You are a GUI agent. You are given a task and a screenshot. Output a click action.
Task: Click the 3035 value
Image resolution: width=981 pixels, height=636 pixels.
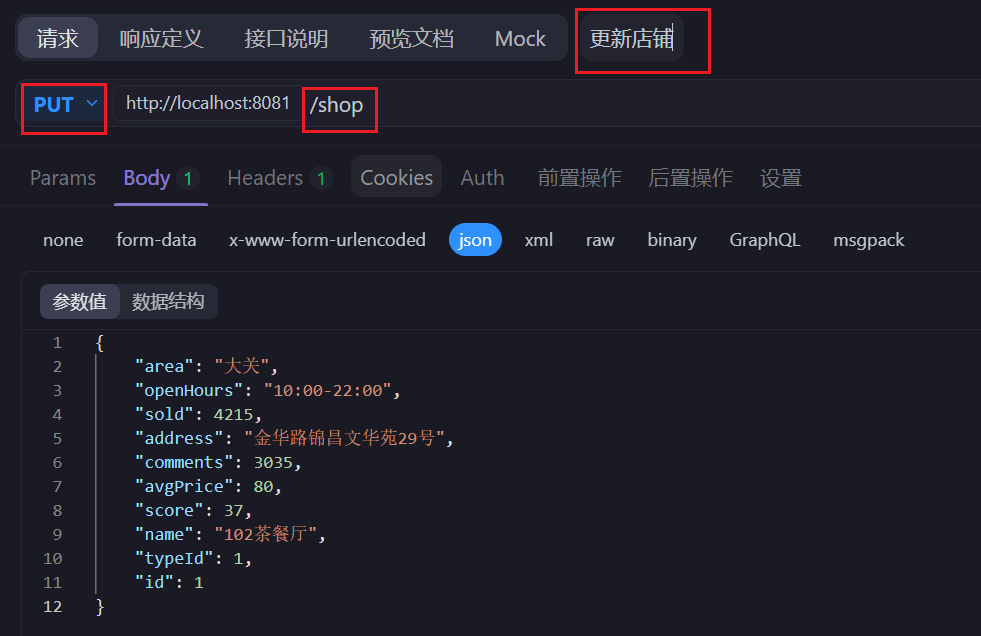point(273,462)
